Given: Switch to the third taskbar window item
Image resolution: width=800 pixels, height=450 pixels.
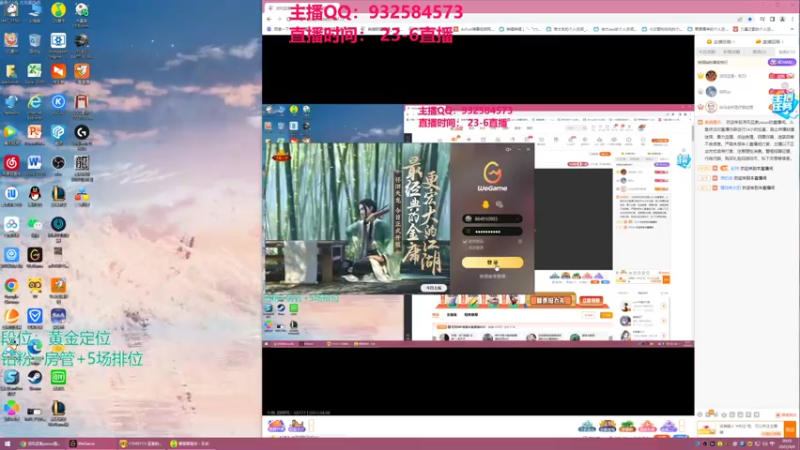Looking at the screenshot, I should 141,444.
